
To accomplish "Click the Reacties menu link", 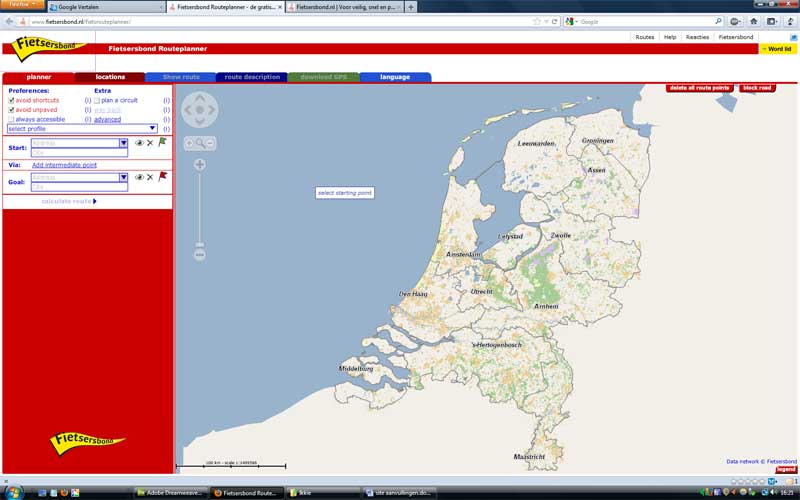I will [697, 37].
